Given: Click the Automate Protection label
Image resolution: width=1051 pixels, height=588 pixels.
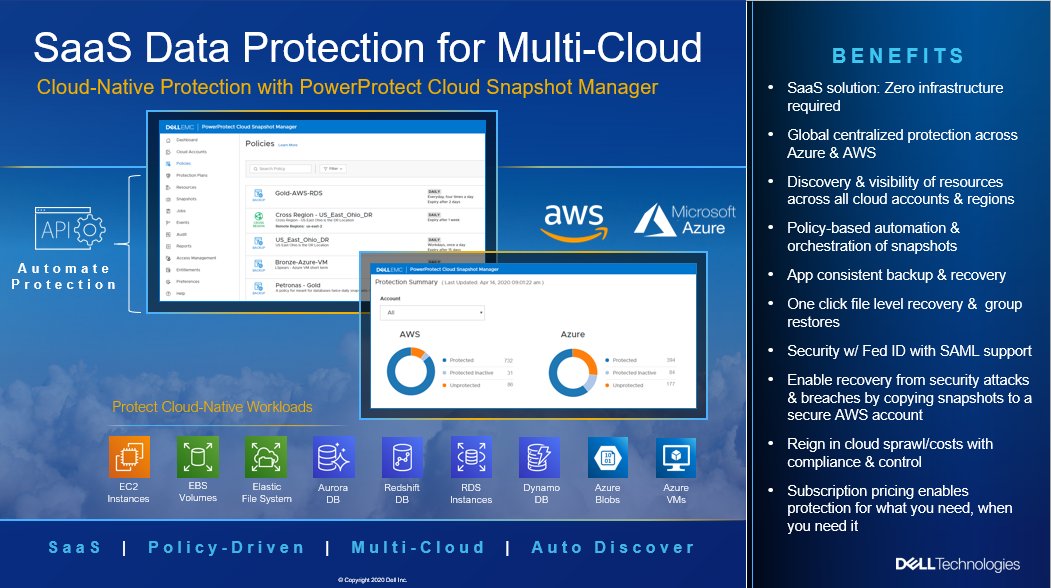Looking at the screenshot, I should 64,276.
